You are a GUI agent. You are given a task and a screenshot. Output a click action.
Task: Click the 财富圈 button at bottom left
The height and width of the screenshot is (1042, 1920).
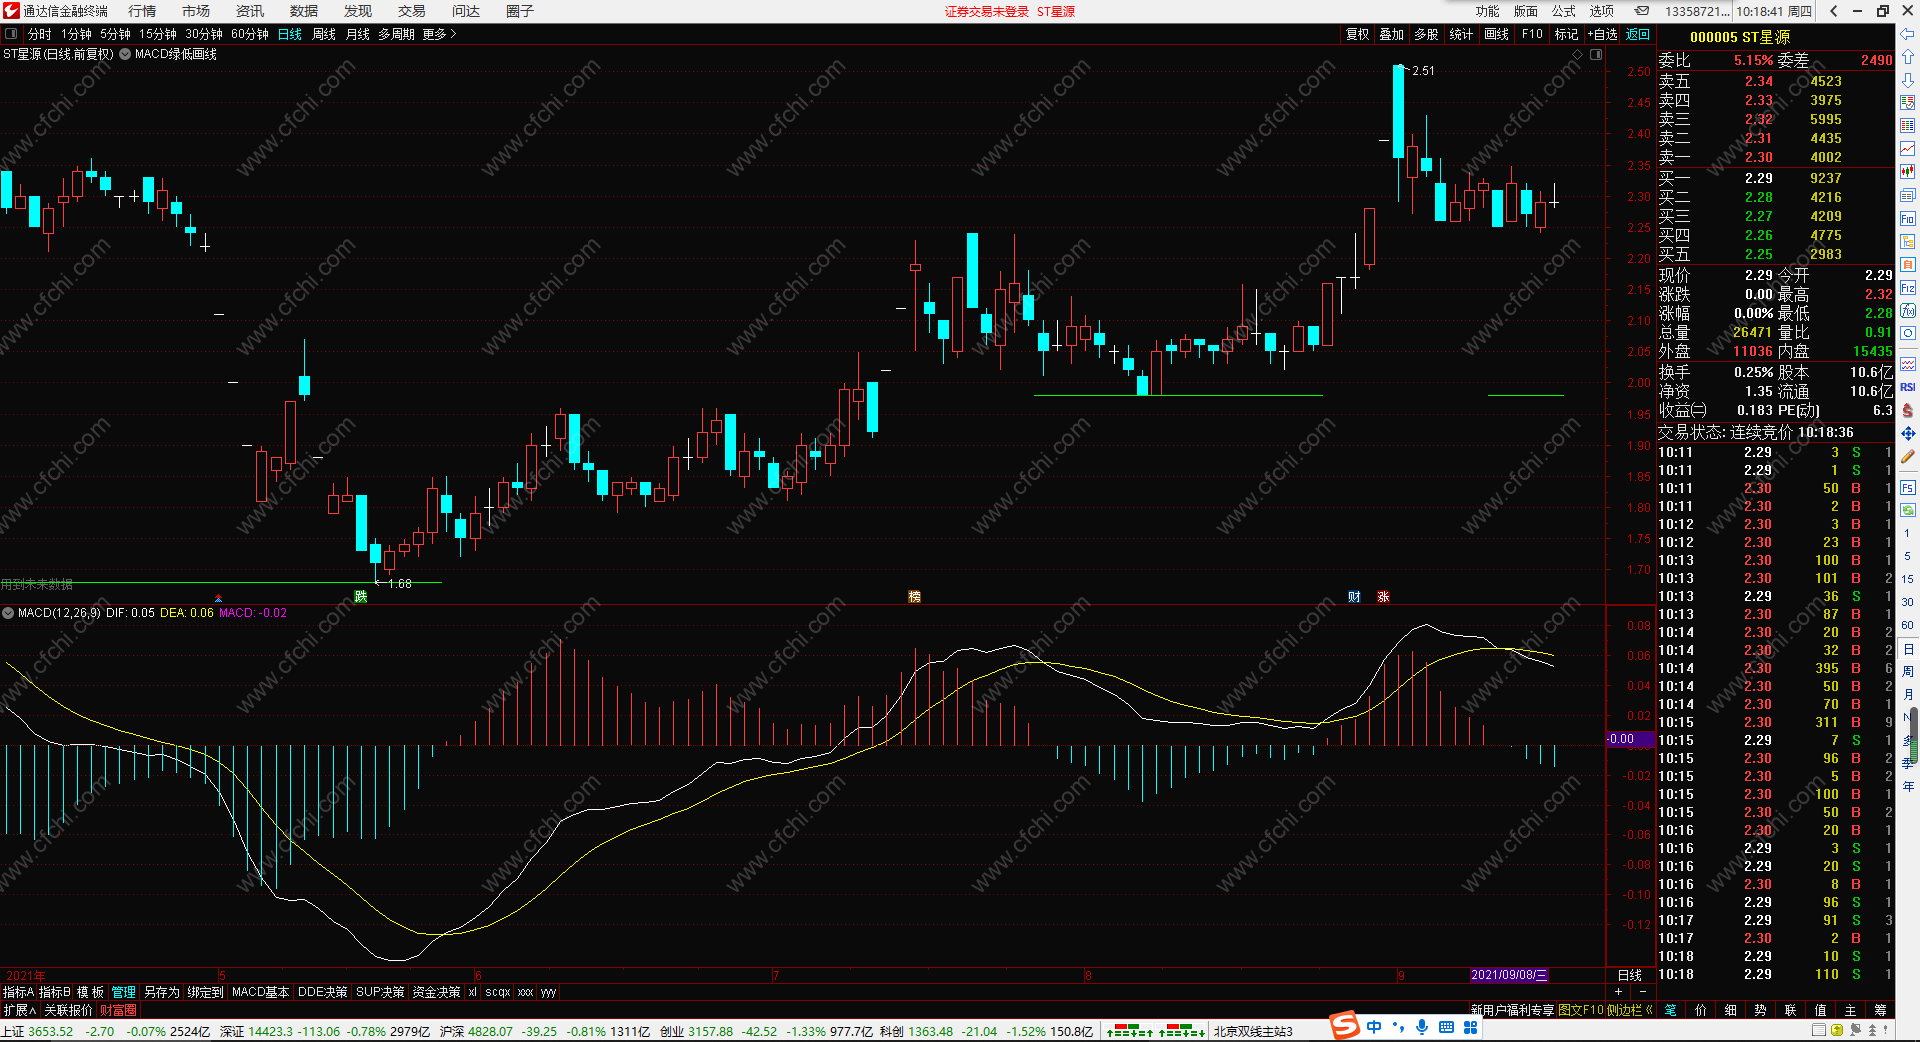pyautogui.click(x=118, y=1010)
